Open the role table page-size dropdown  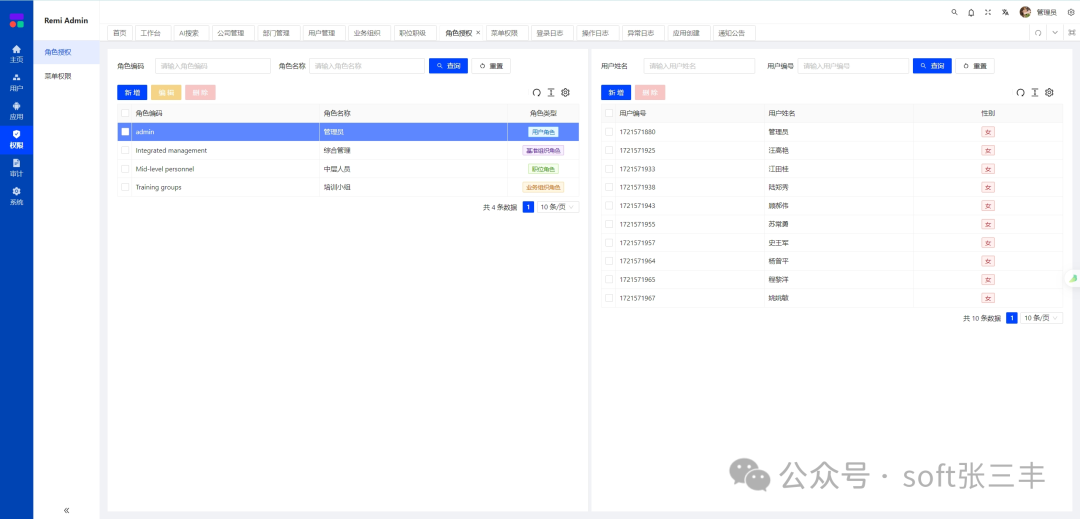coord(558,207)
